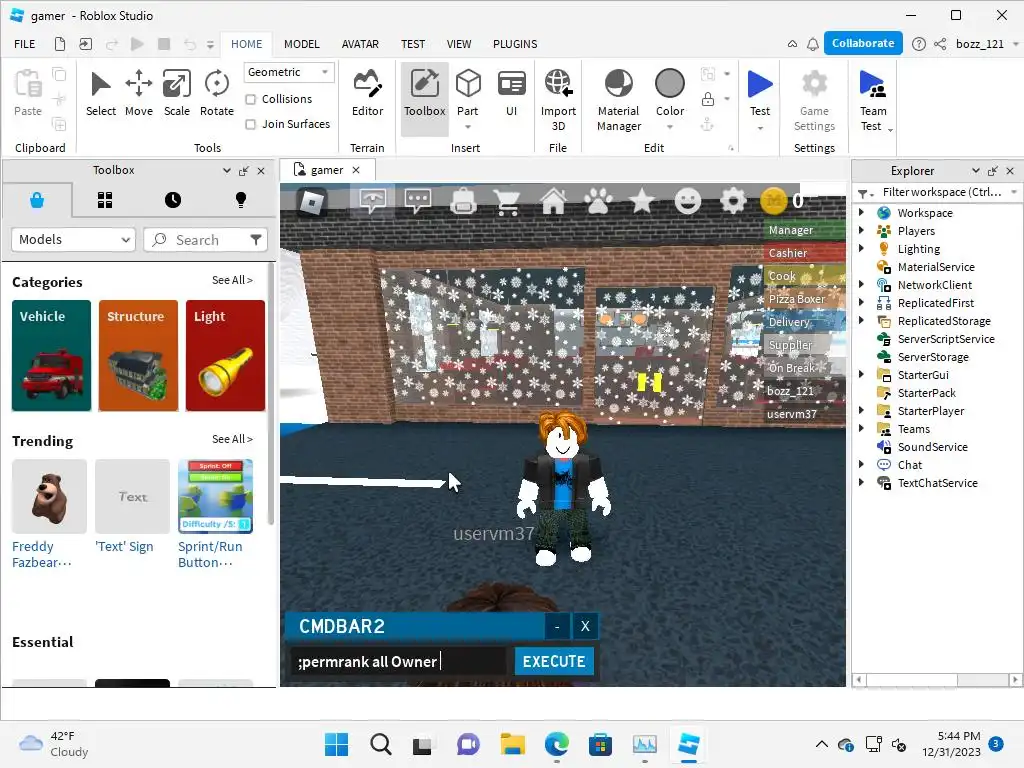
Task: Expand Teams node
Action: coord(861,428)
